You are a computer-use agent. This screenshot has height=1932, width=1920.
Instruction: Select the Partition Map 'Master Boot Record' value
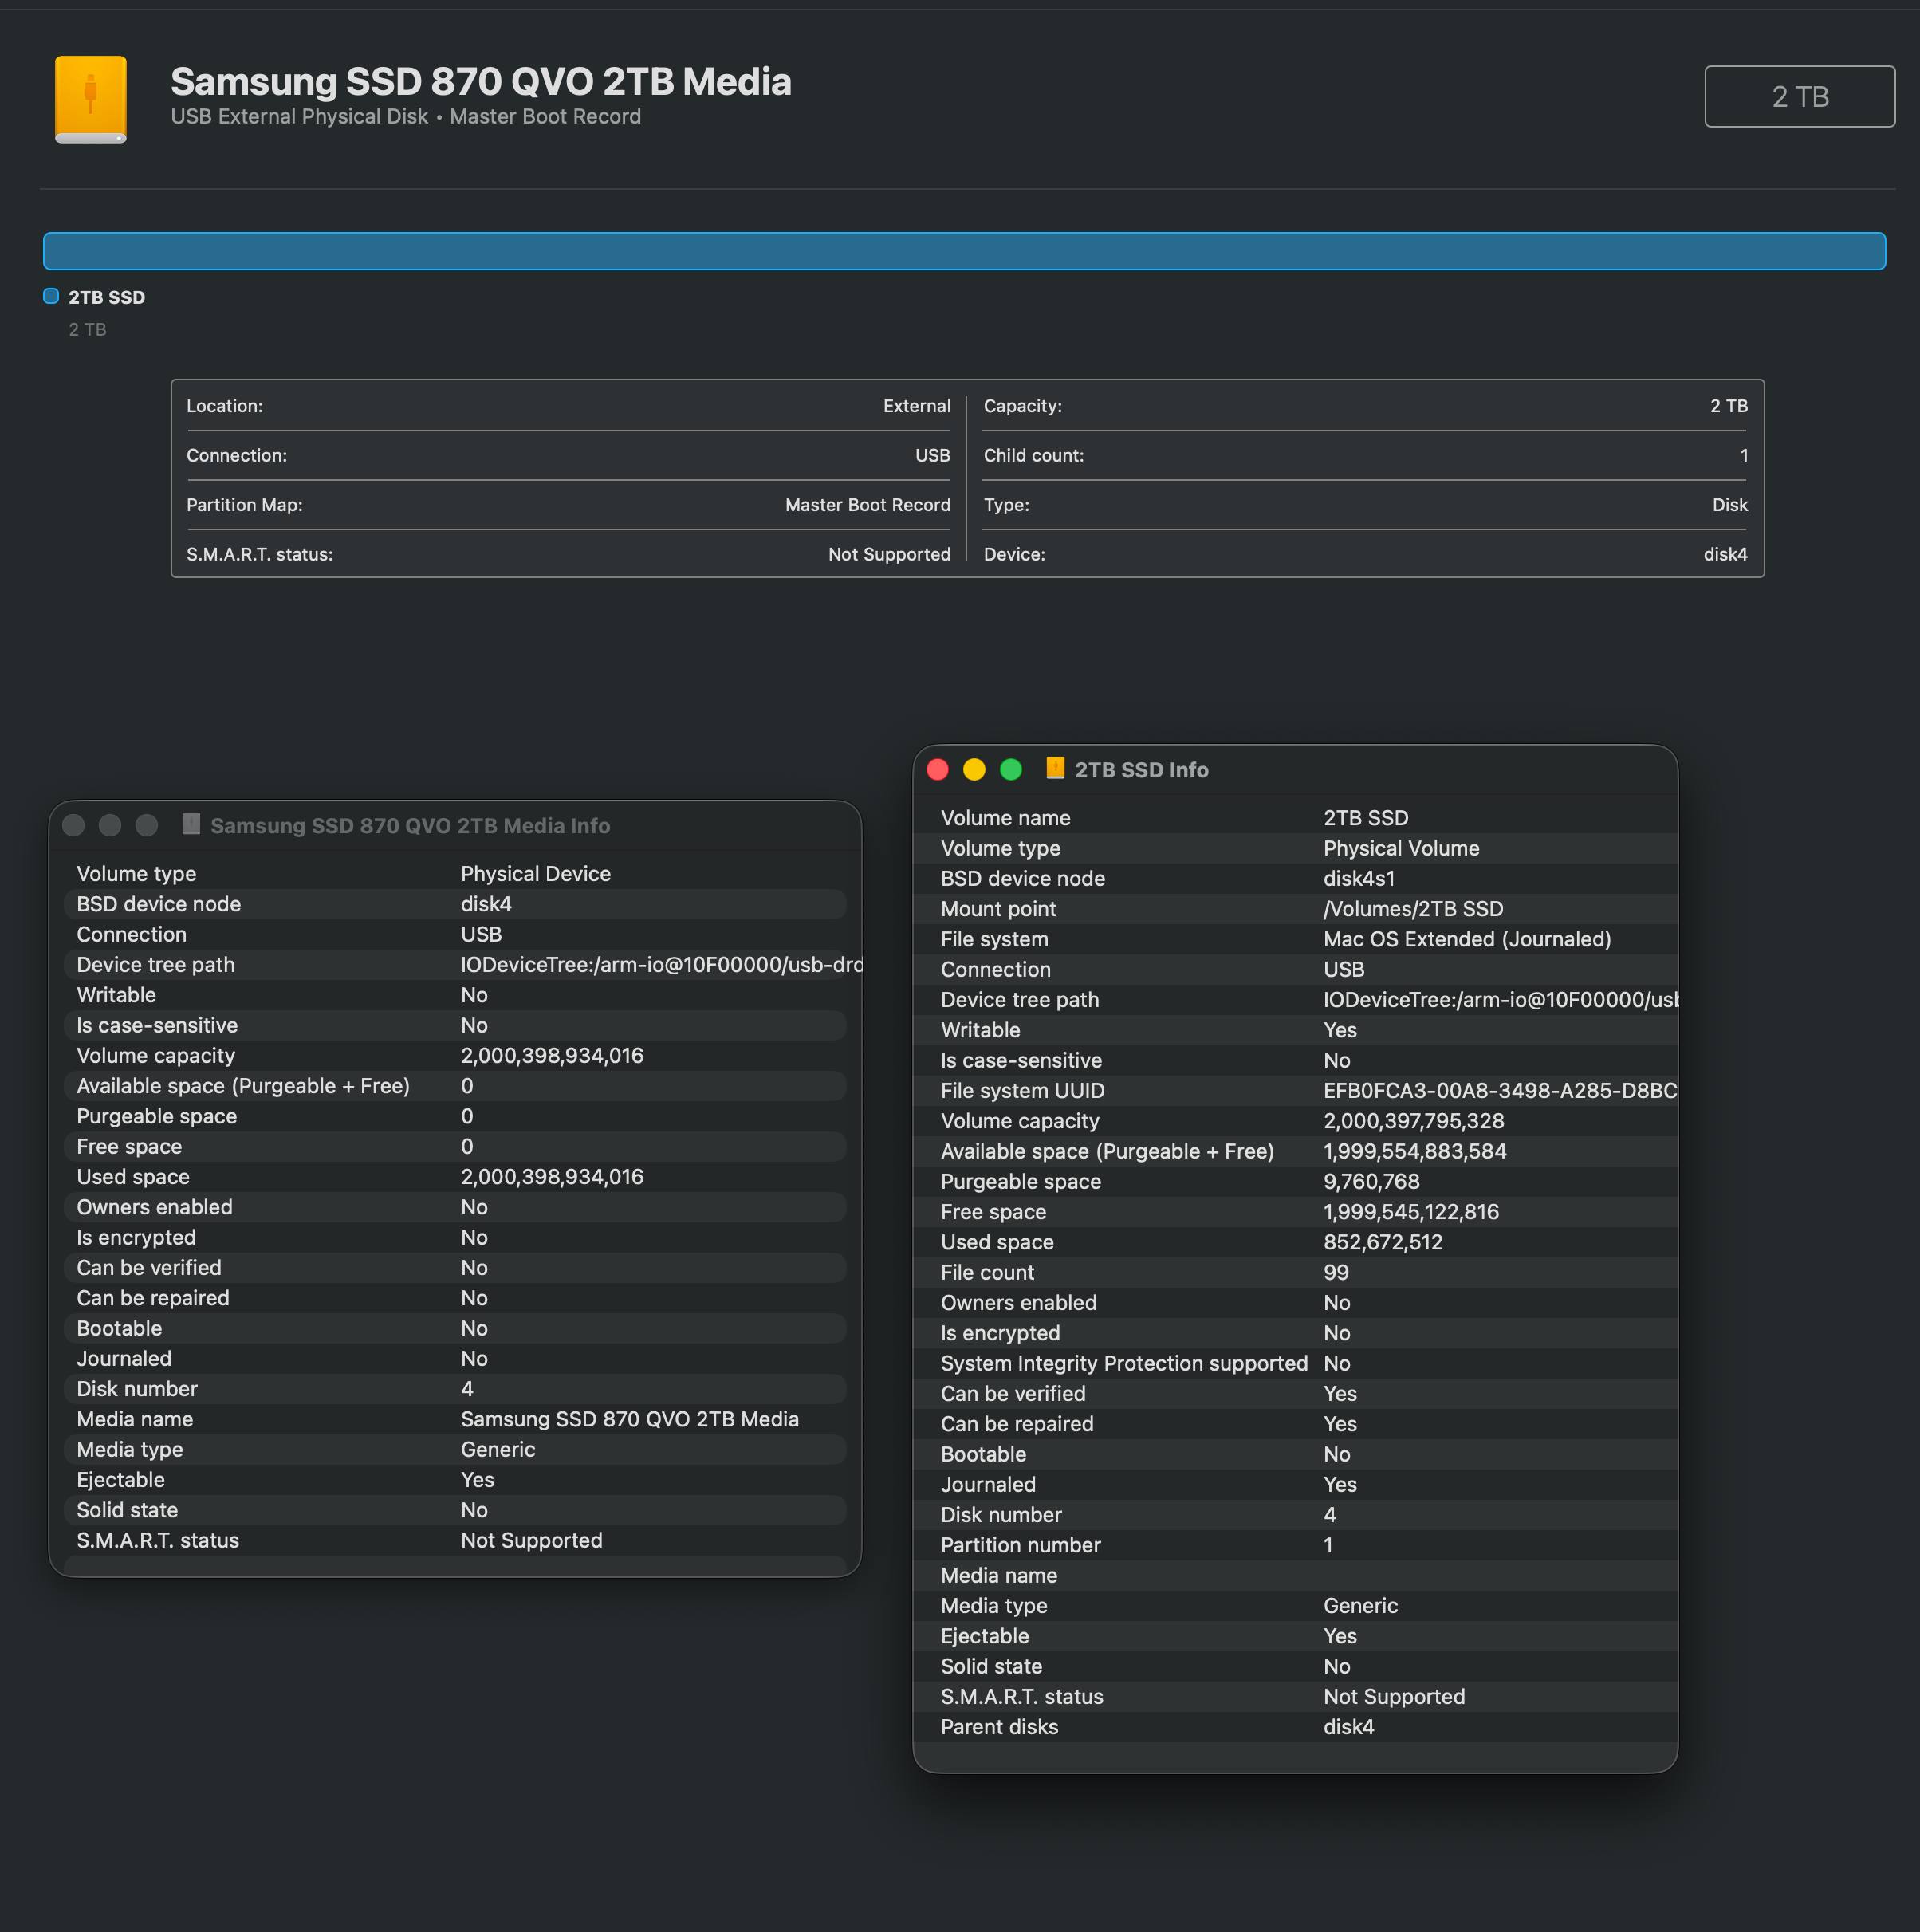868,505
